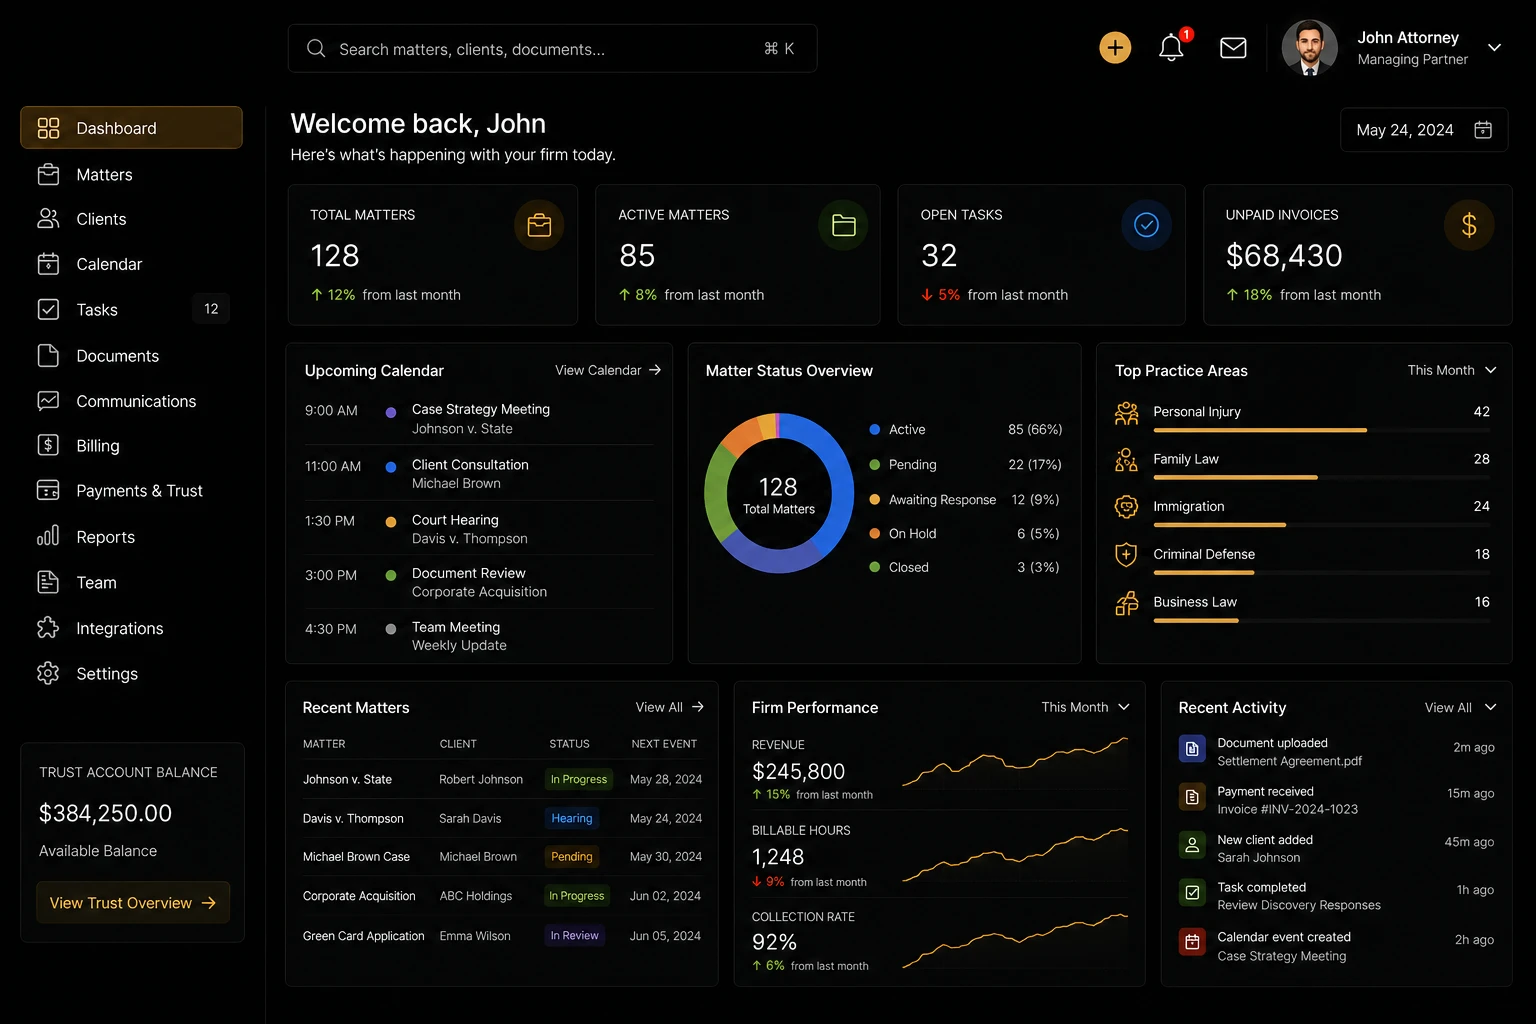The image size is (1536, 1024).
Task: Click the Family Law practice area icon
Action: pos(1127,460)
